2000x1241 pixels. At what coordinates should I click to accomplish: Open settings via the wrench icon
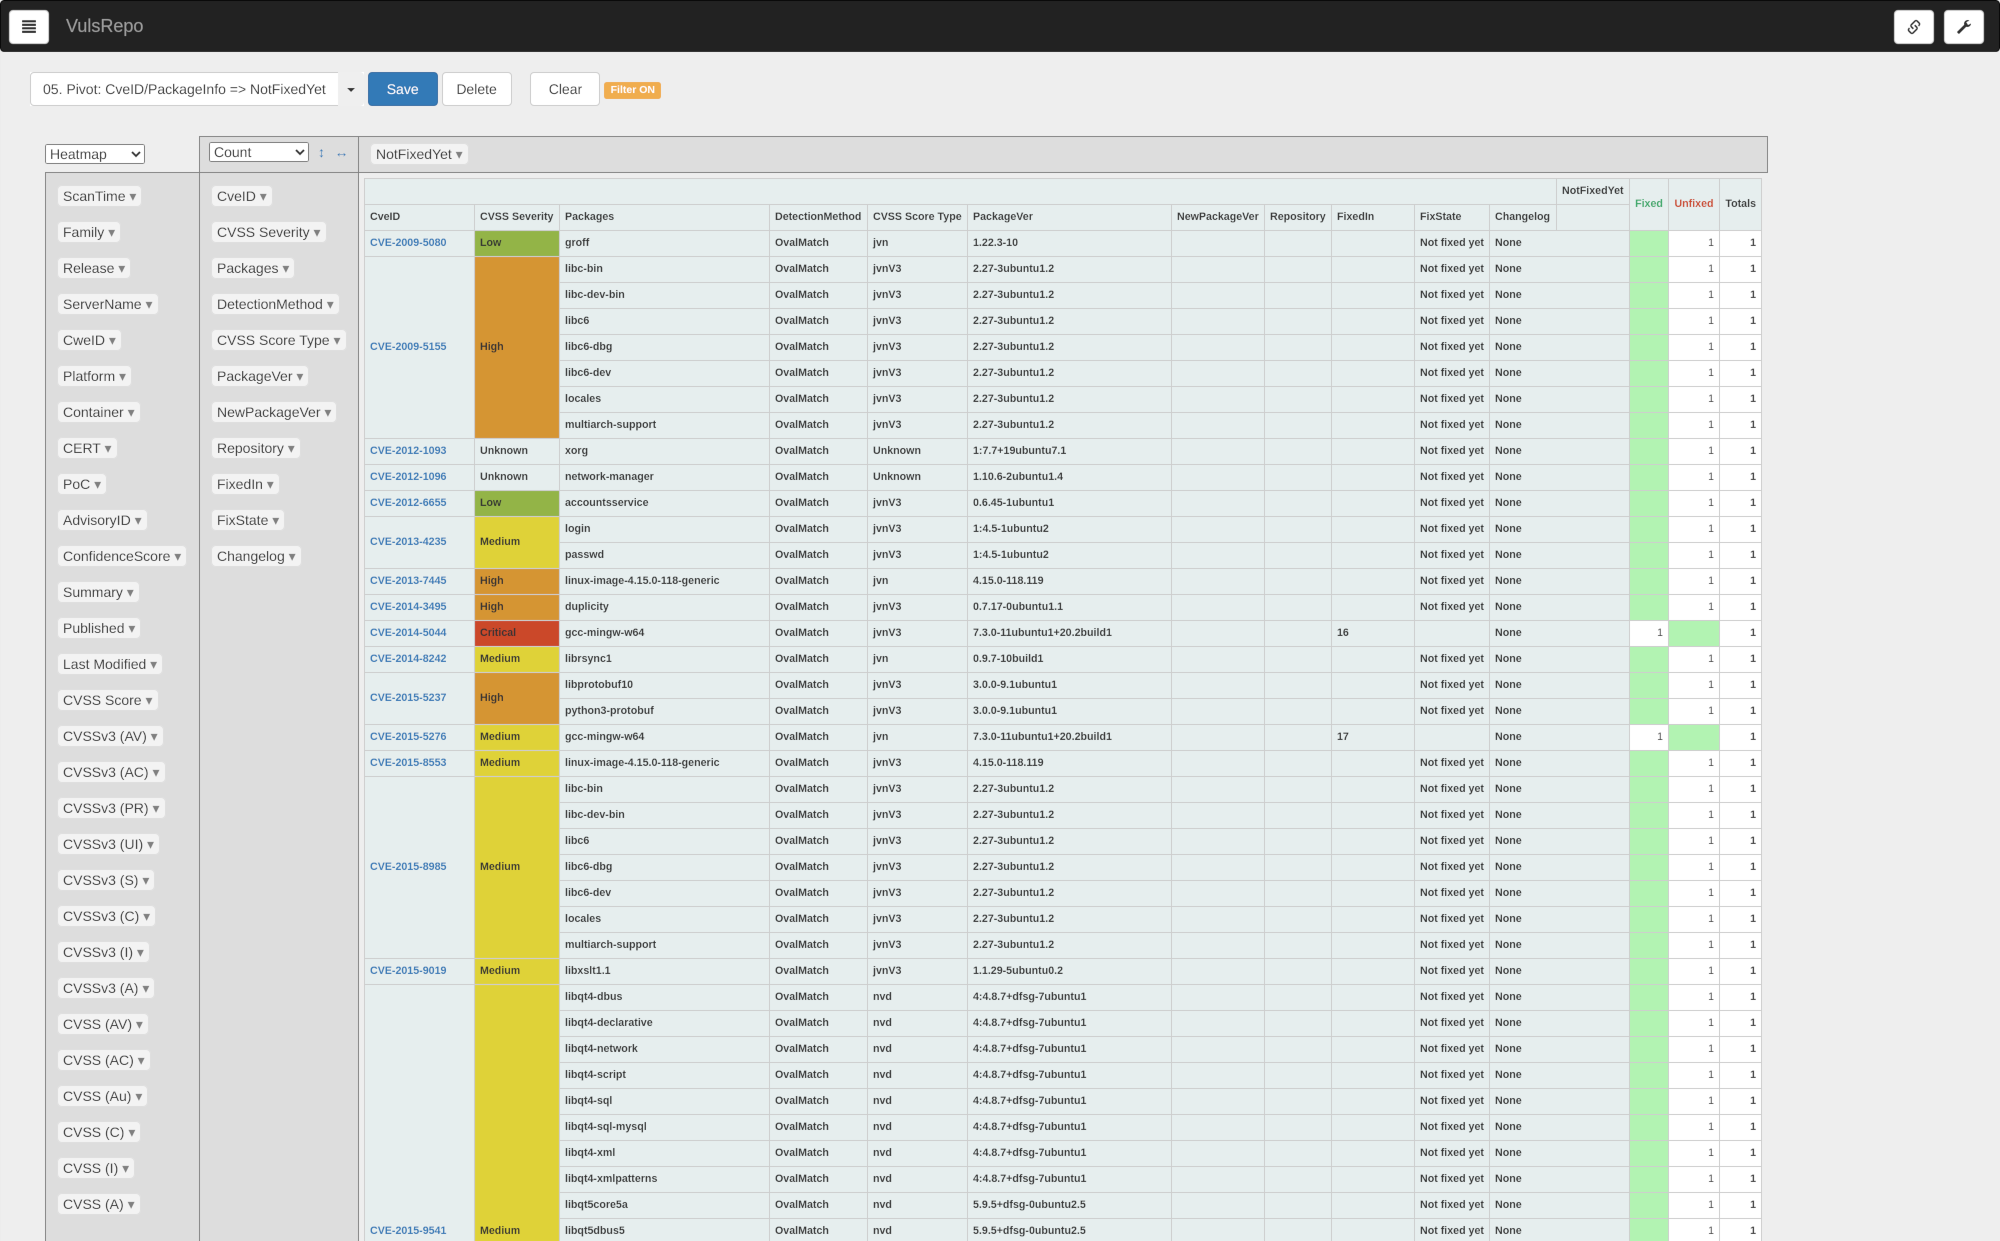pyautogui.click(x=1963, y=27)
